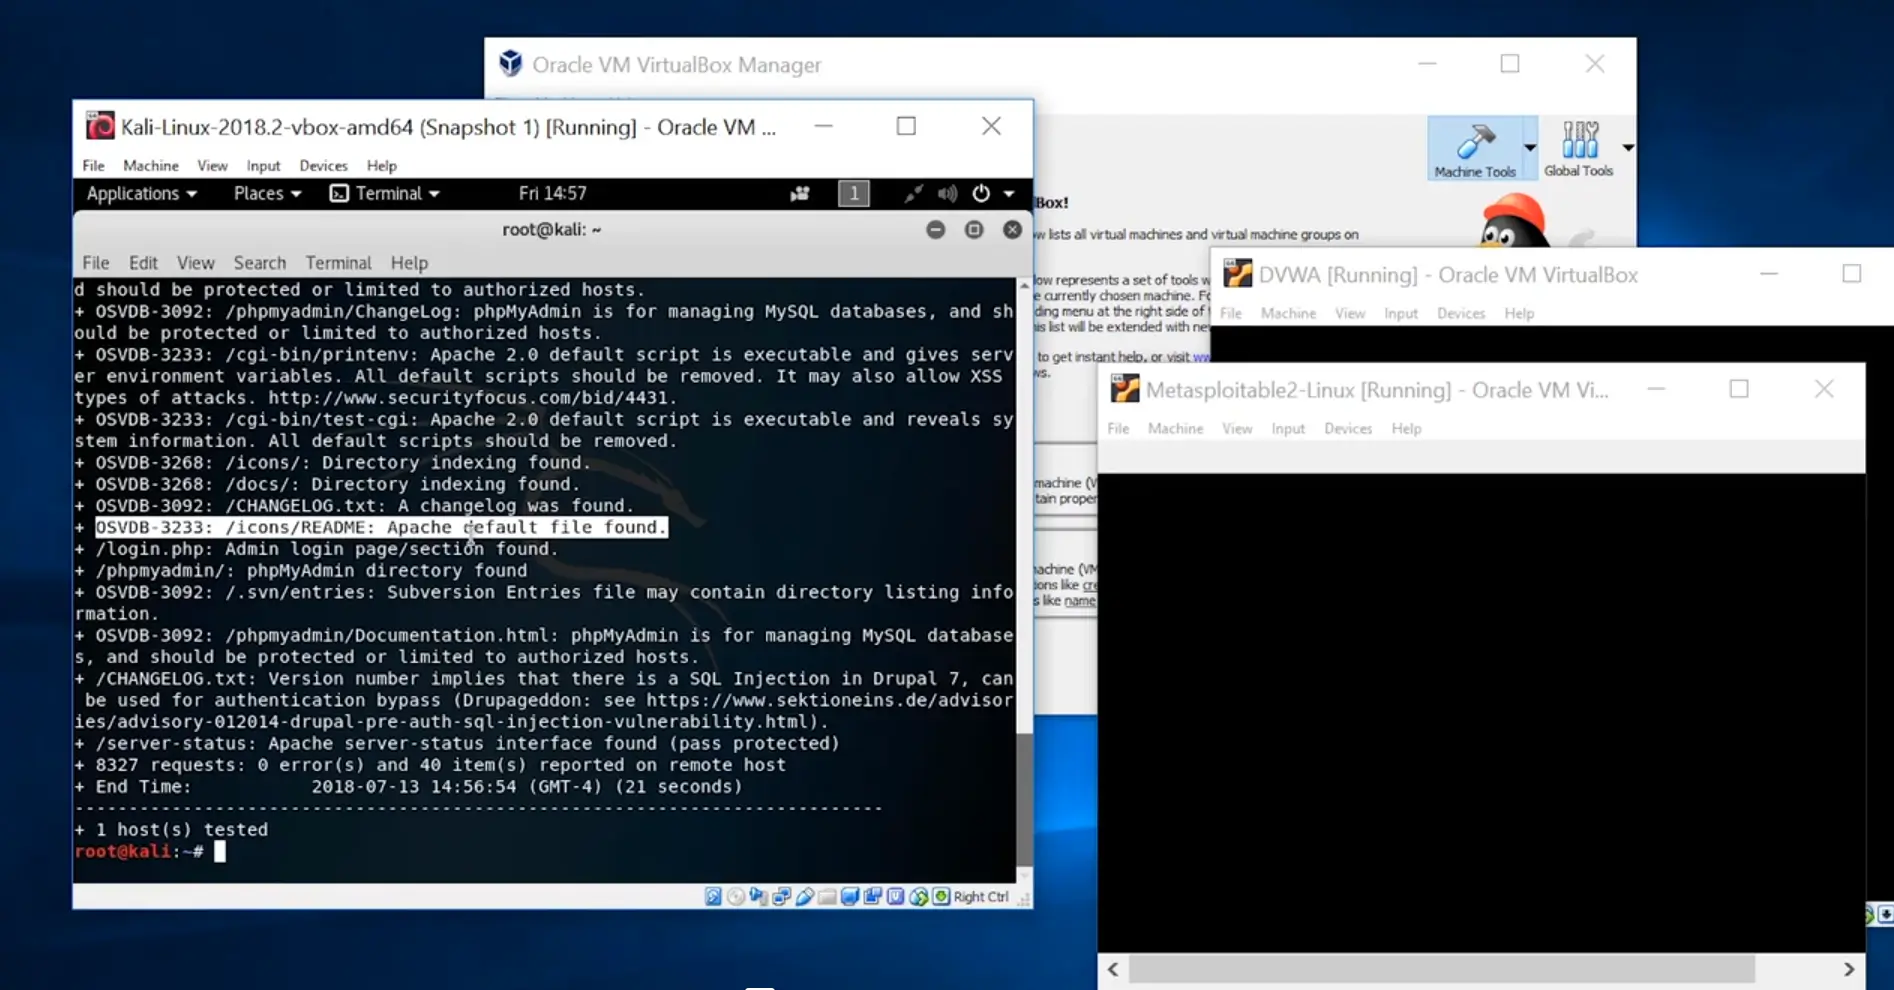Click the Fri 14:57 clock button
Screen dimensions: 1894x990
(552, 194)
